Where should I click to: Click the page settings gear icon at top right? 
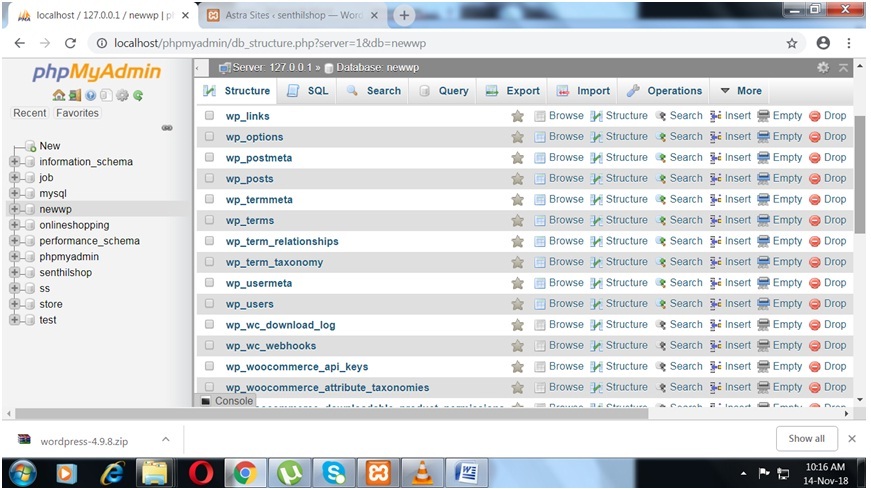(x=823, y=67)
